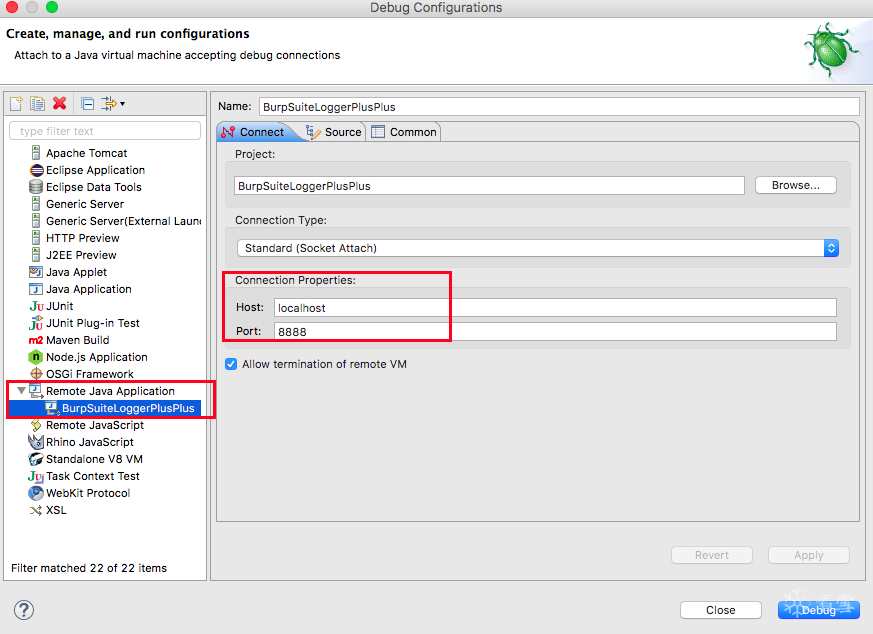Click the Debug button
873x634 pixels.
[818, 610]
